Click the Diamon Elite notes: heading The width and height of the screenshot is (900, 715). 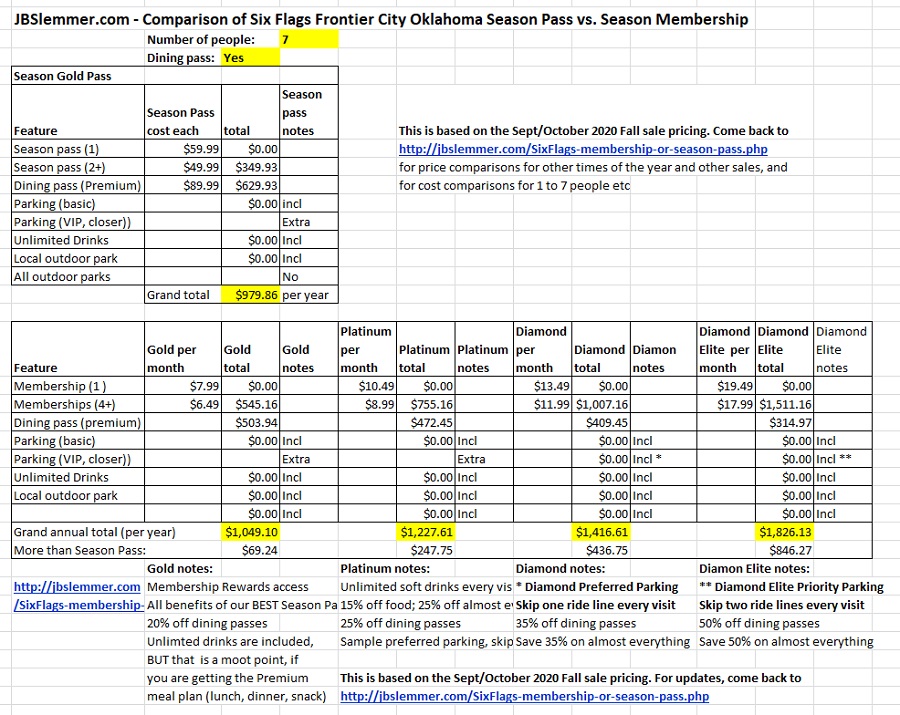tap(754, 569)
